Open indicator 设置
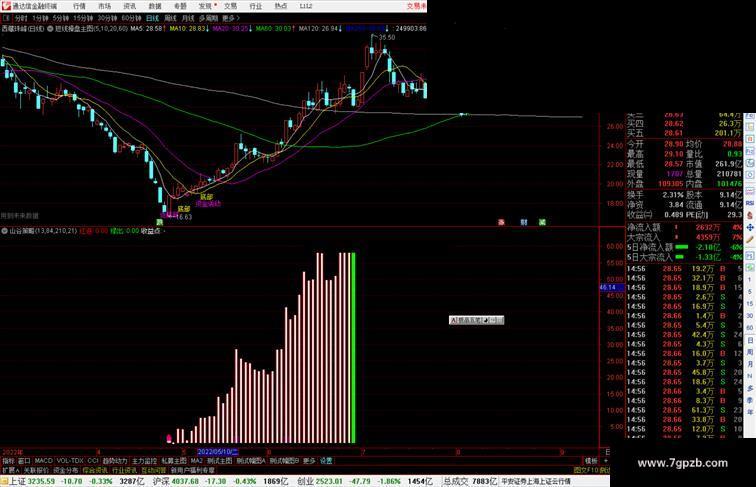The height and width of the screenshot is (487, 756). click(x=326, y=461)
